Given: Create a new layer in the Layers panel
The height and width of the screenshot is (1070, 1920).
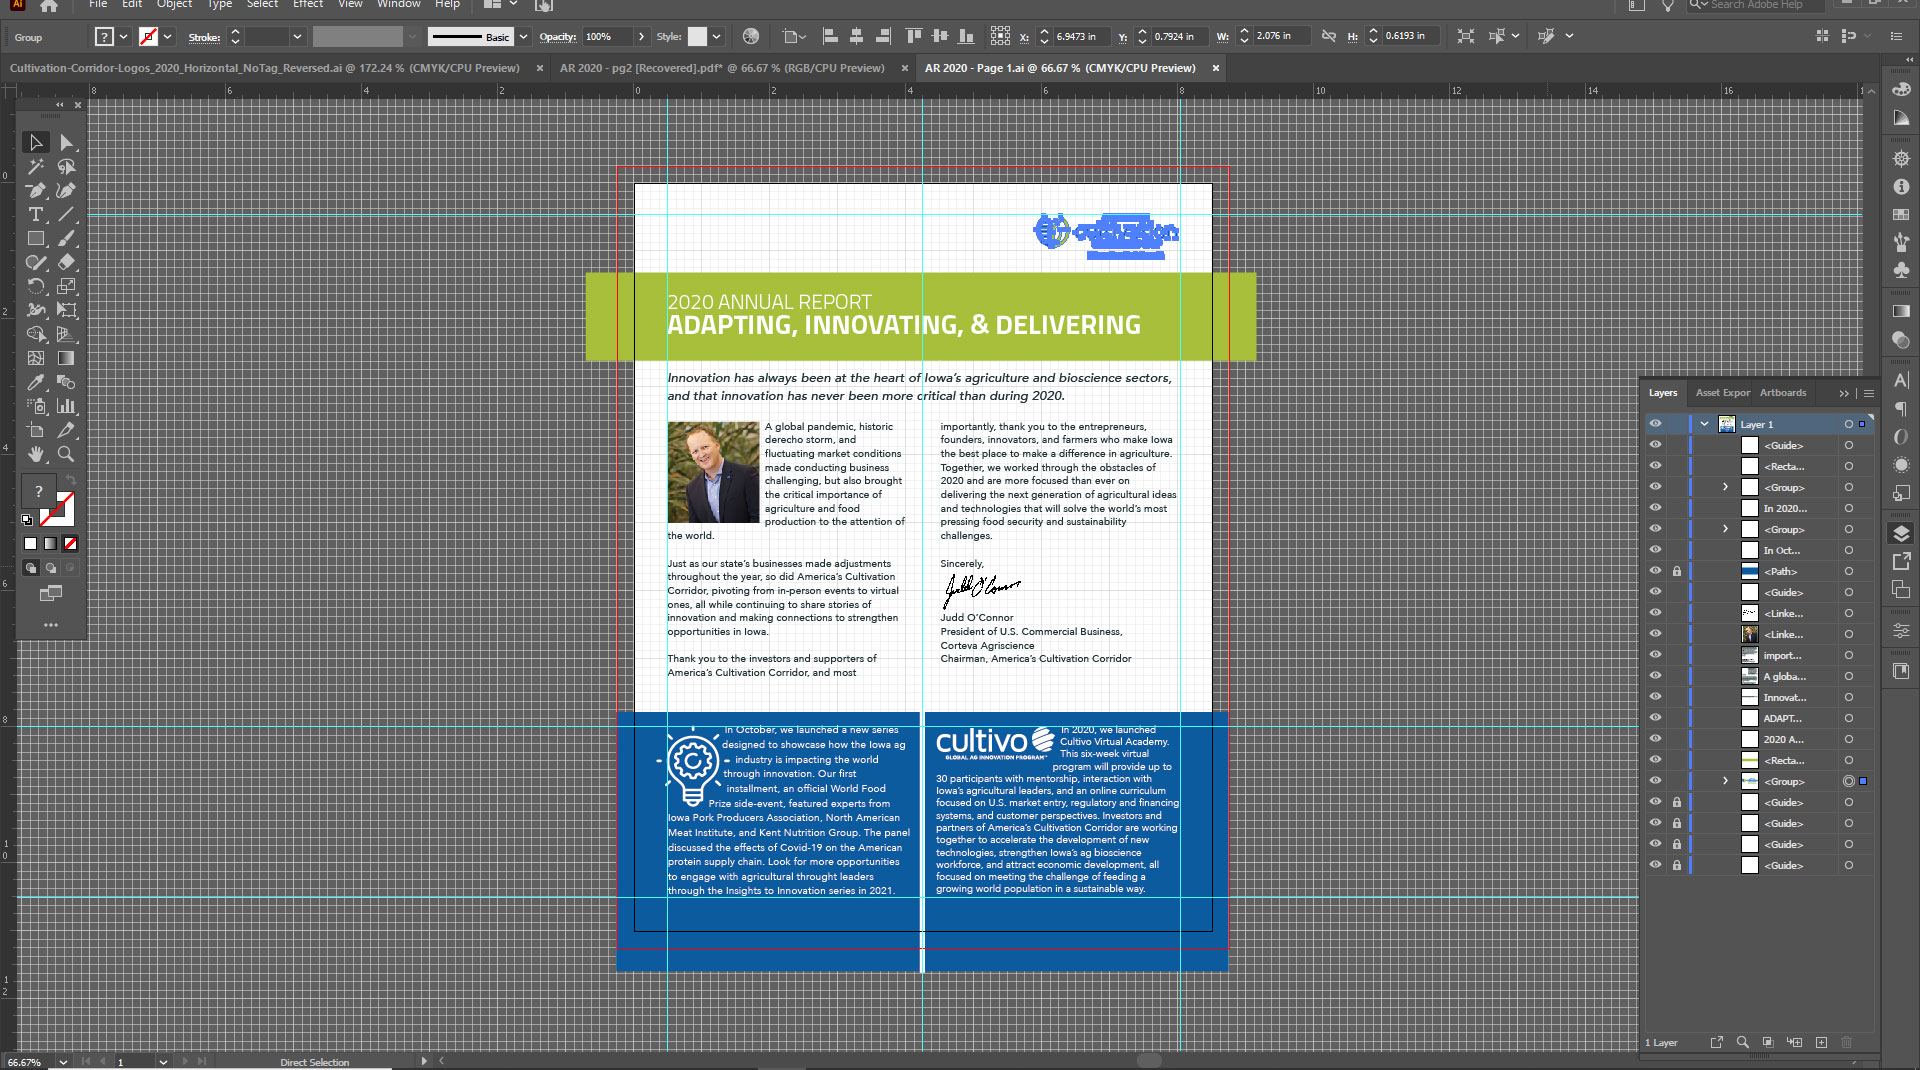Looking at the screenshot, I should [x=1822, y=1042].
